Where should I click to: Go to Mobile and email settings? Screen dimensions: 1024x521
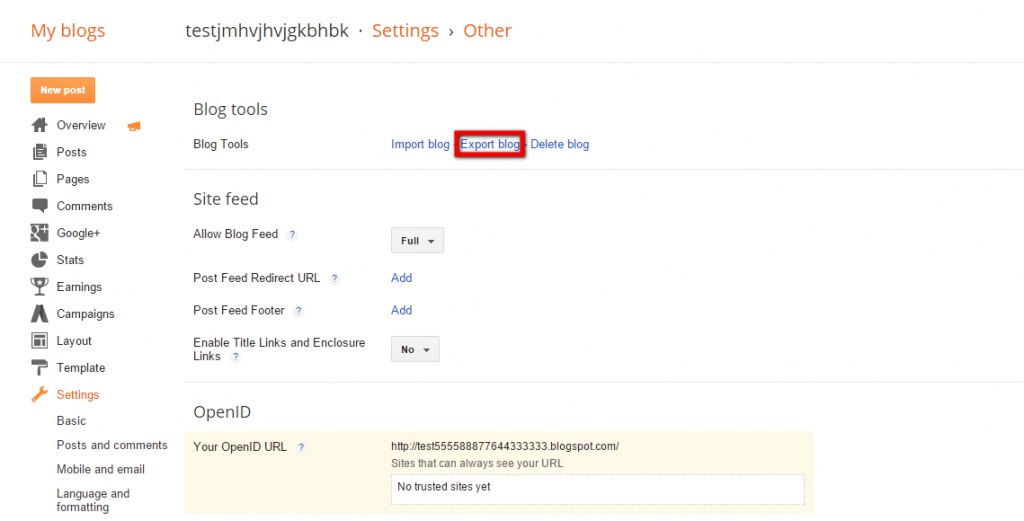[101, 469]
